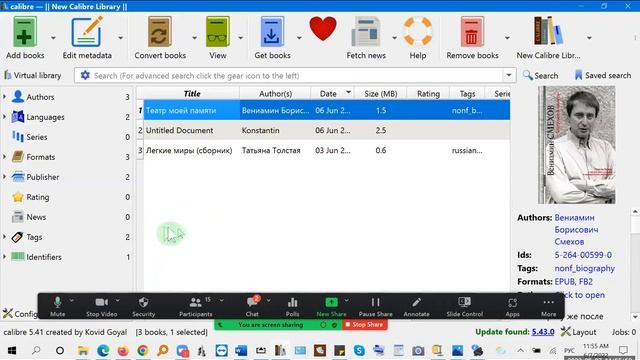Screen dimensions: 640x360
Task: Open the View book icon
Action: pyautogui.click(x=218, y=32)
